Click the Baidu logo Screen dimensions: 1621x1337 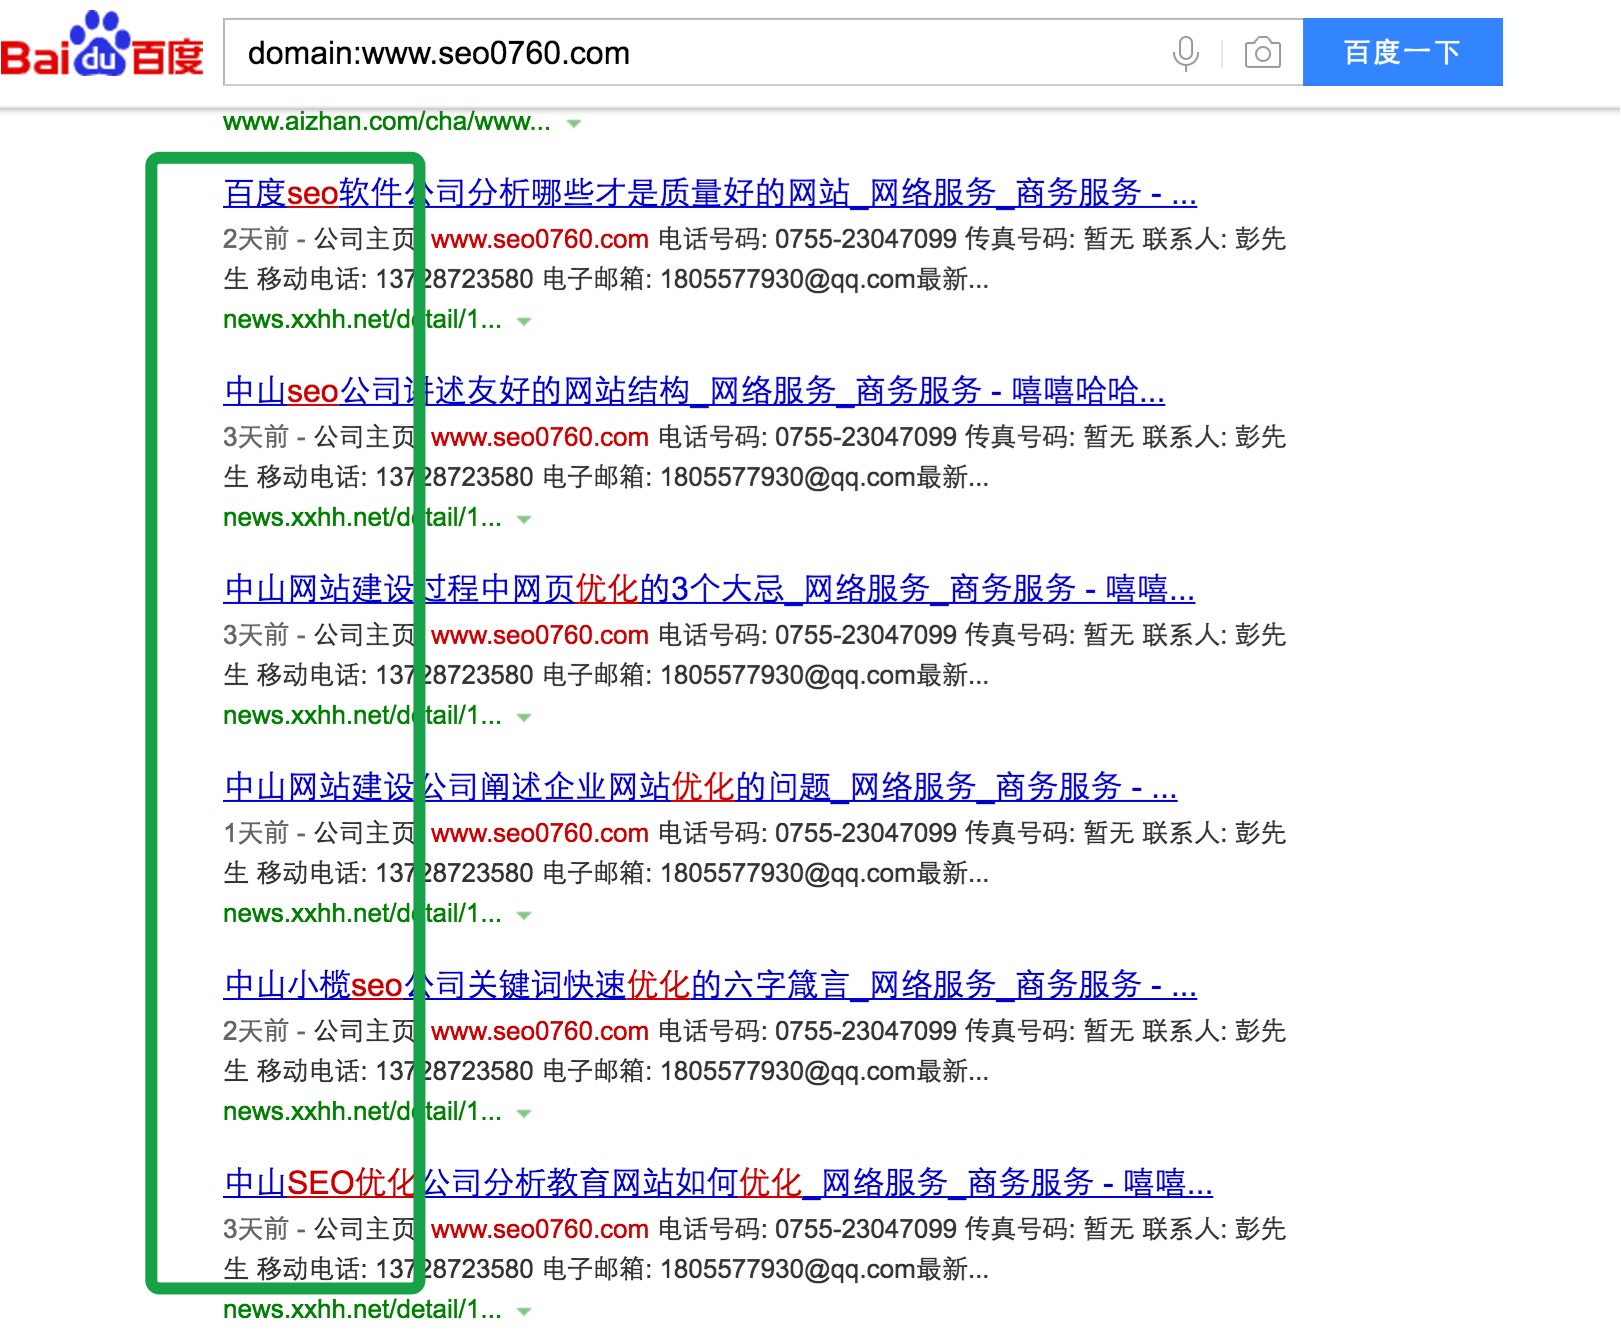point(102,45)
